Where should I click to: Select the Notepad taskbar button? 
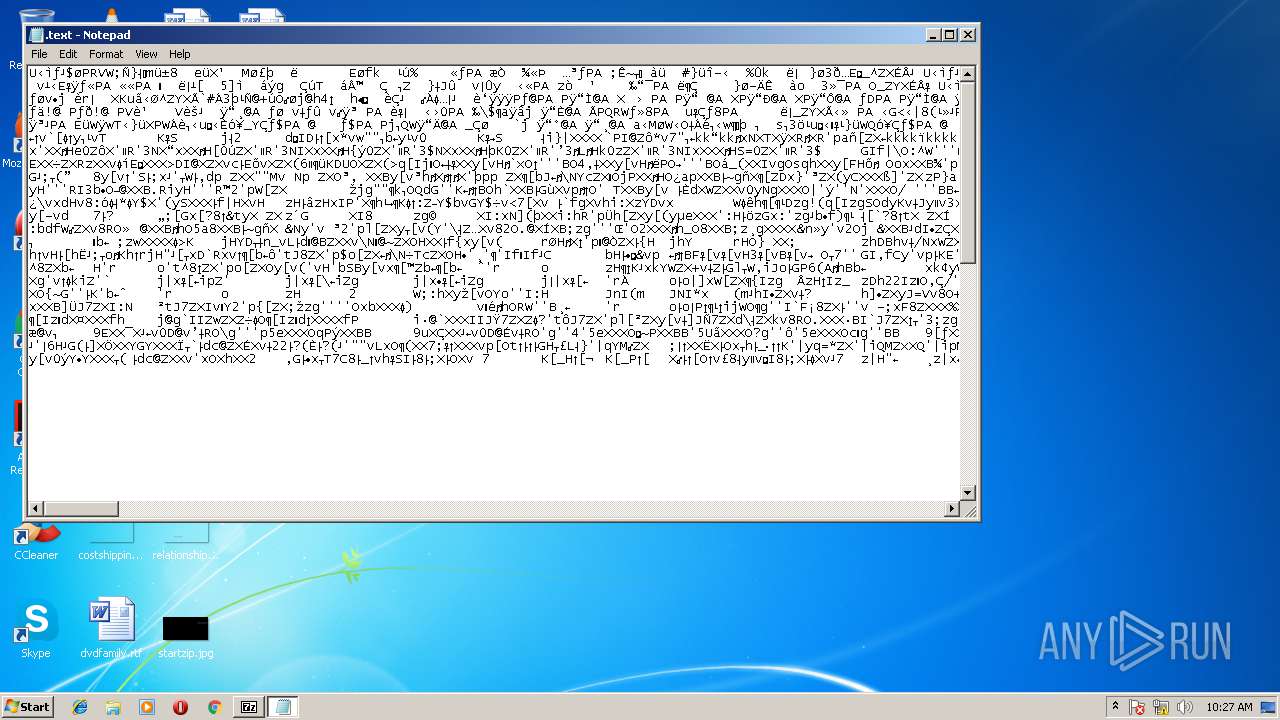pyautogui.click(x=282, y=707)
